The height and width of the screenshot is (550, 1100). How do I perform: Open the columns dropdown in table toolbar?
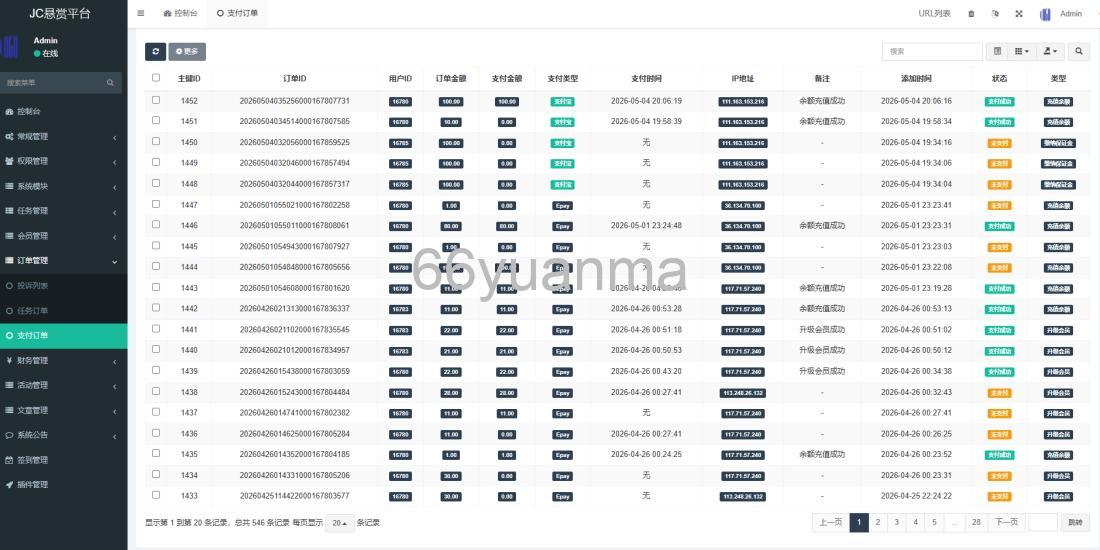point(1022,51)
